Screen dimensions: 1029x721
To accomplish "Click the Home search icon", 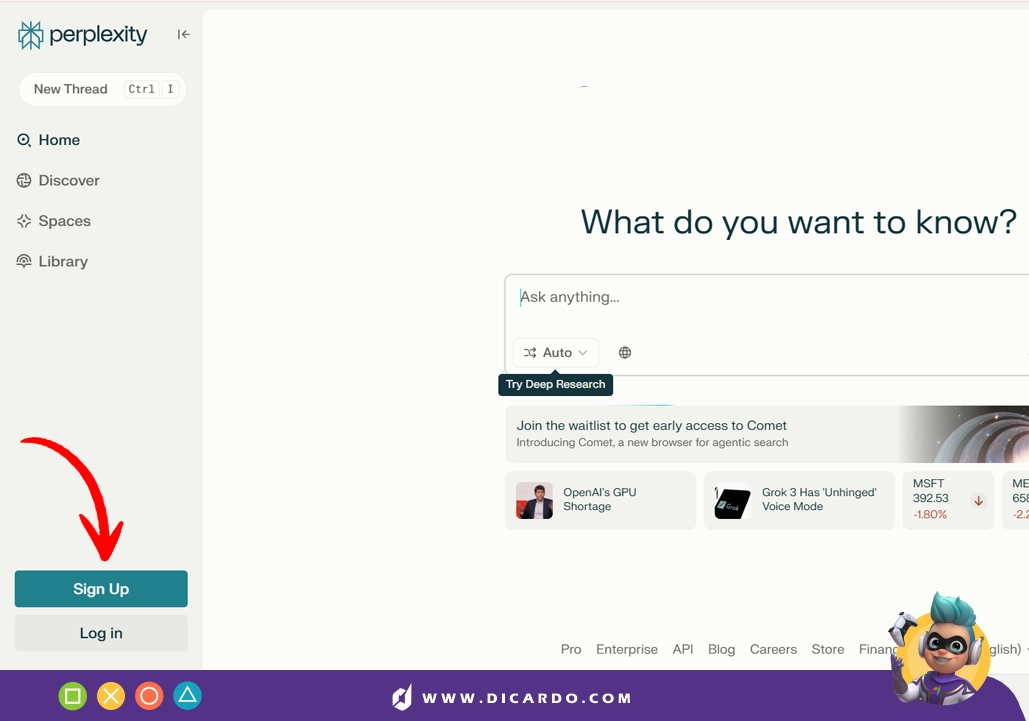I will click(x=24, y=140).
